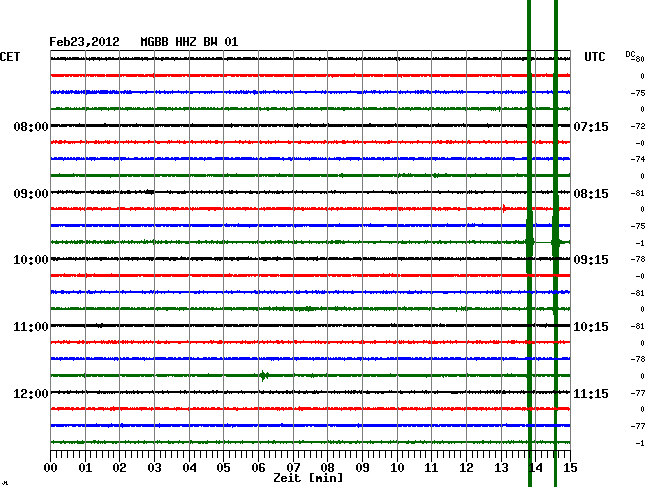Click the 09:15 UTC time label

(591, 260)
